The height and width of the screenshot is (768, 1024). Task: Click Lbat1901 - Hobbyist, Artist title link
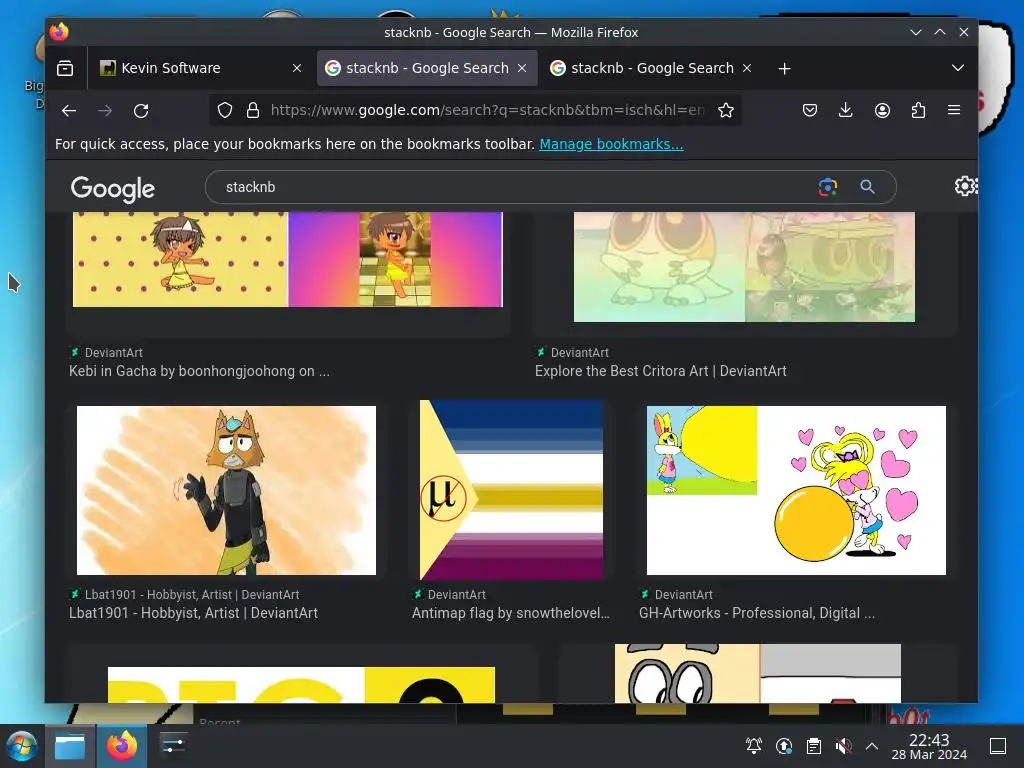click(193, 613)
